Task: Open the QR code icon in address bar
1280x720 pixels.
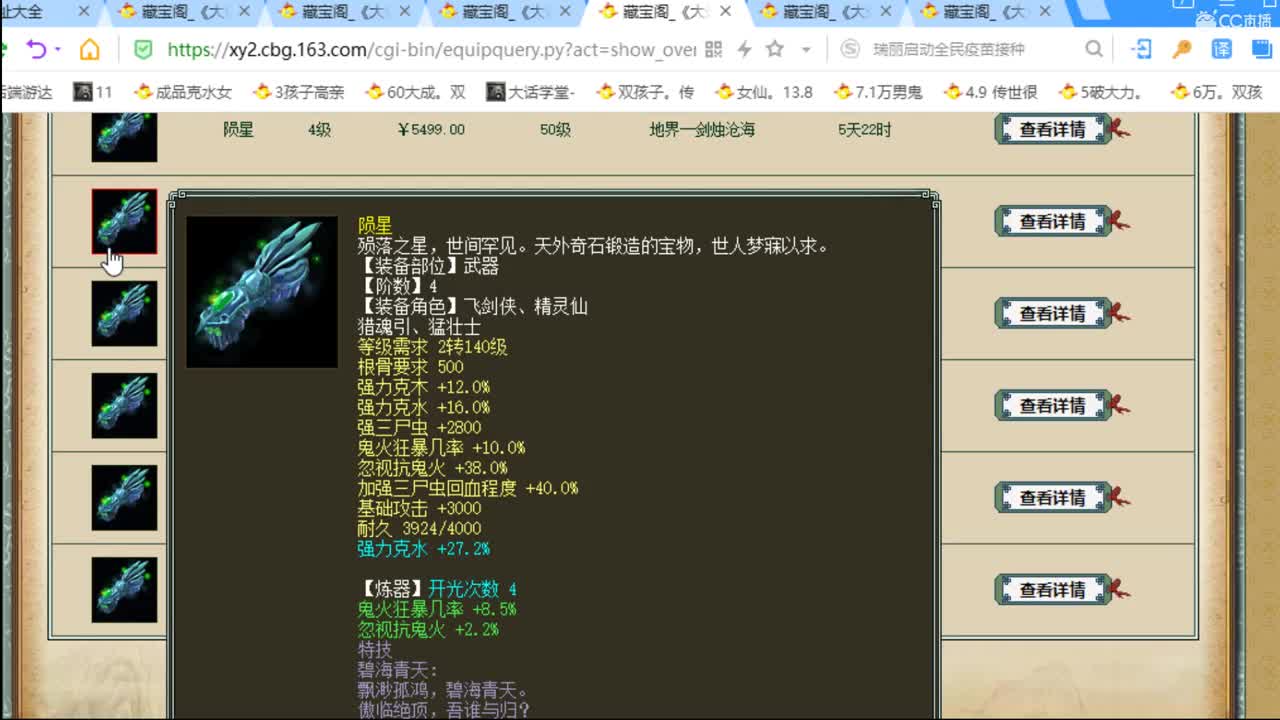Action: click(x=713, y=49)
